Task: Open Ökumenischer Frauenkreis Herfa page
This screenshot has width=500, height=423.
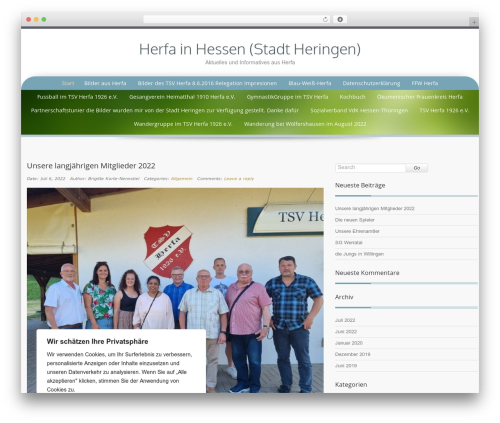Action: point(420,97)
